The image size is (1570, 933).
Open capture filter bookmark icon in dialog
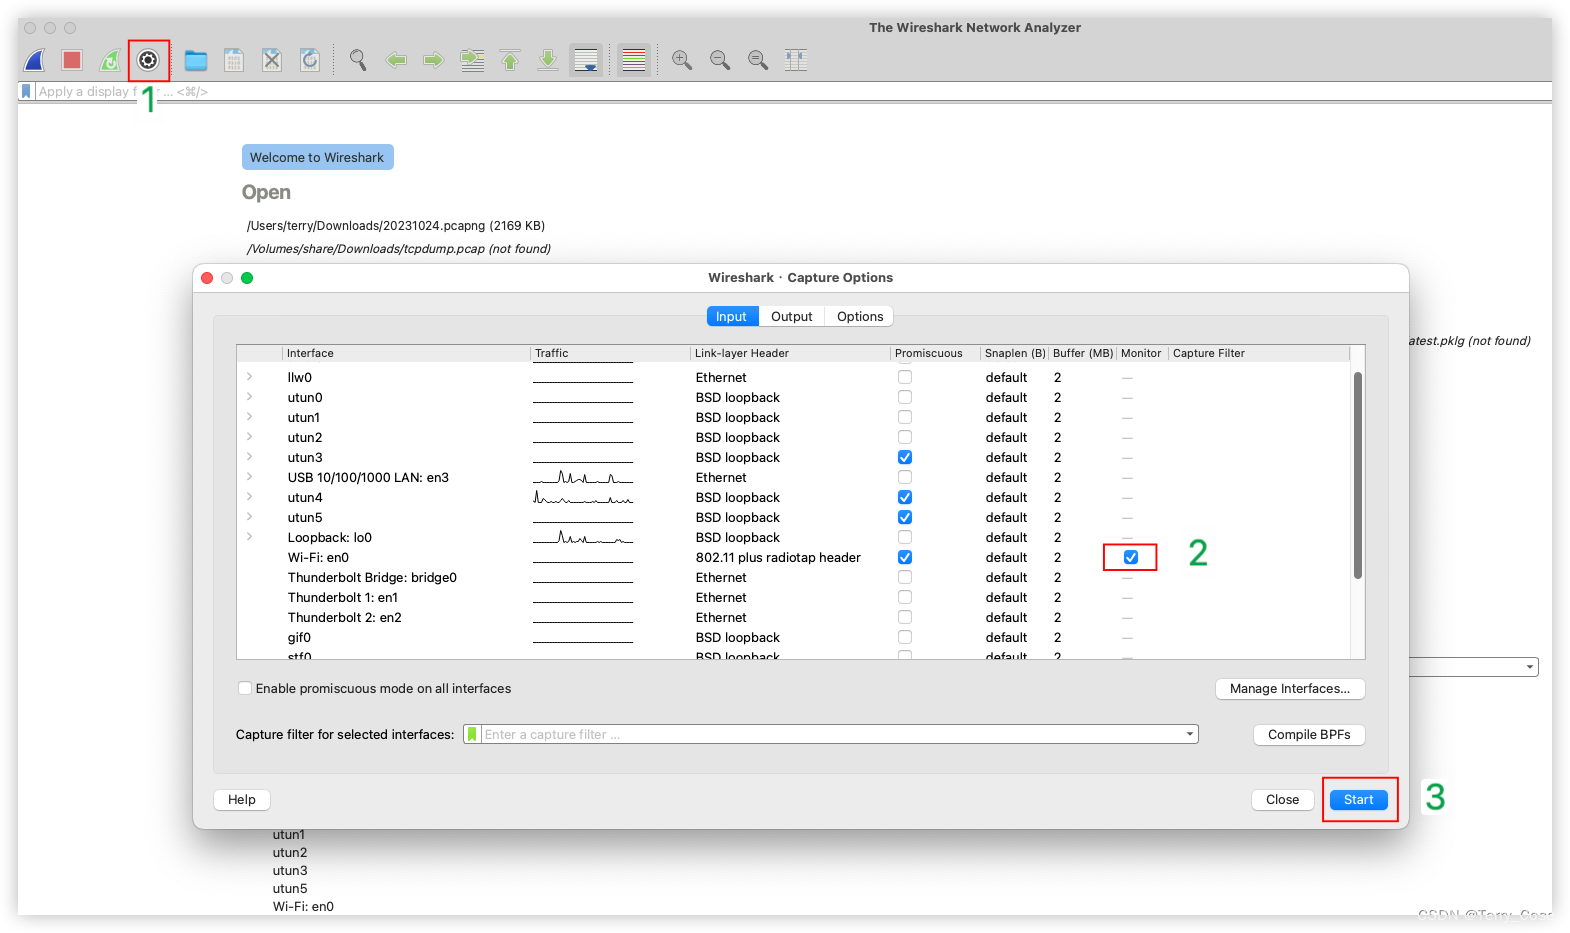[472, 734]
